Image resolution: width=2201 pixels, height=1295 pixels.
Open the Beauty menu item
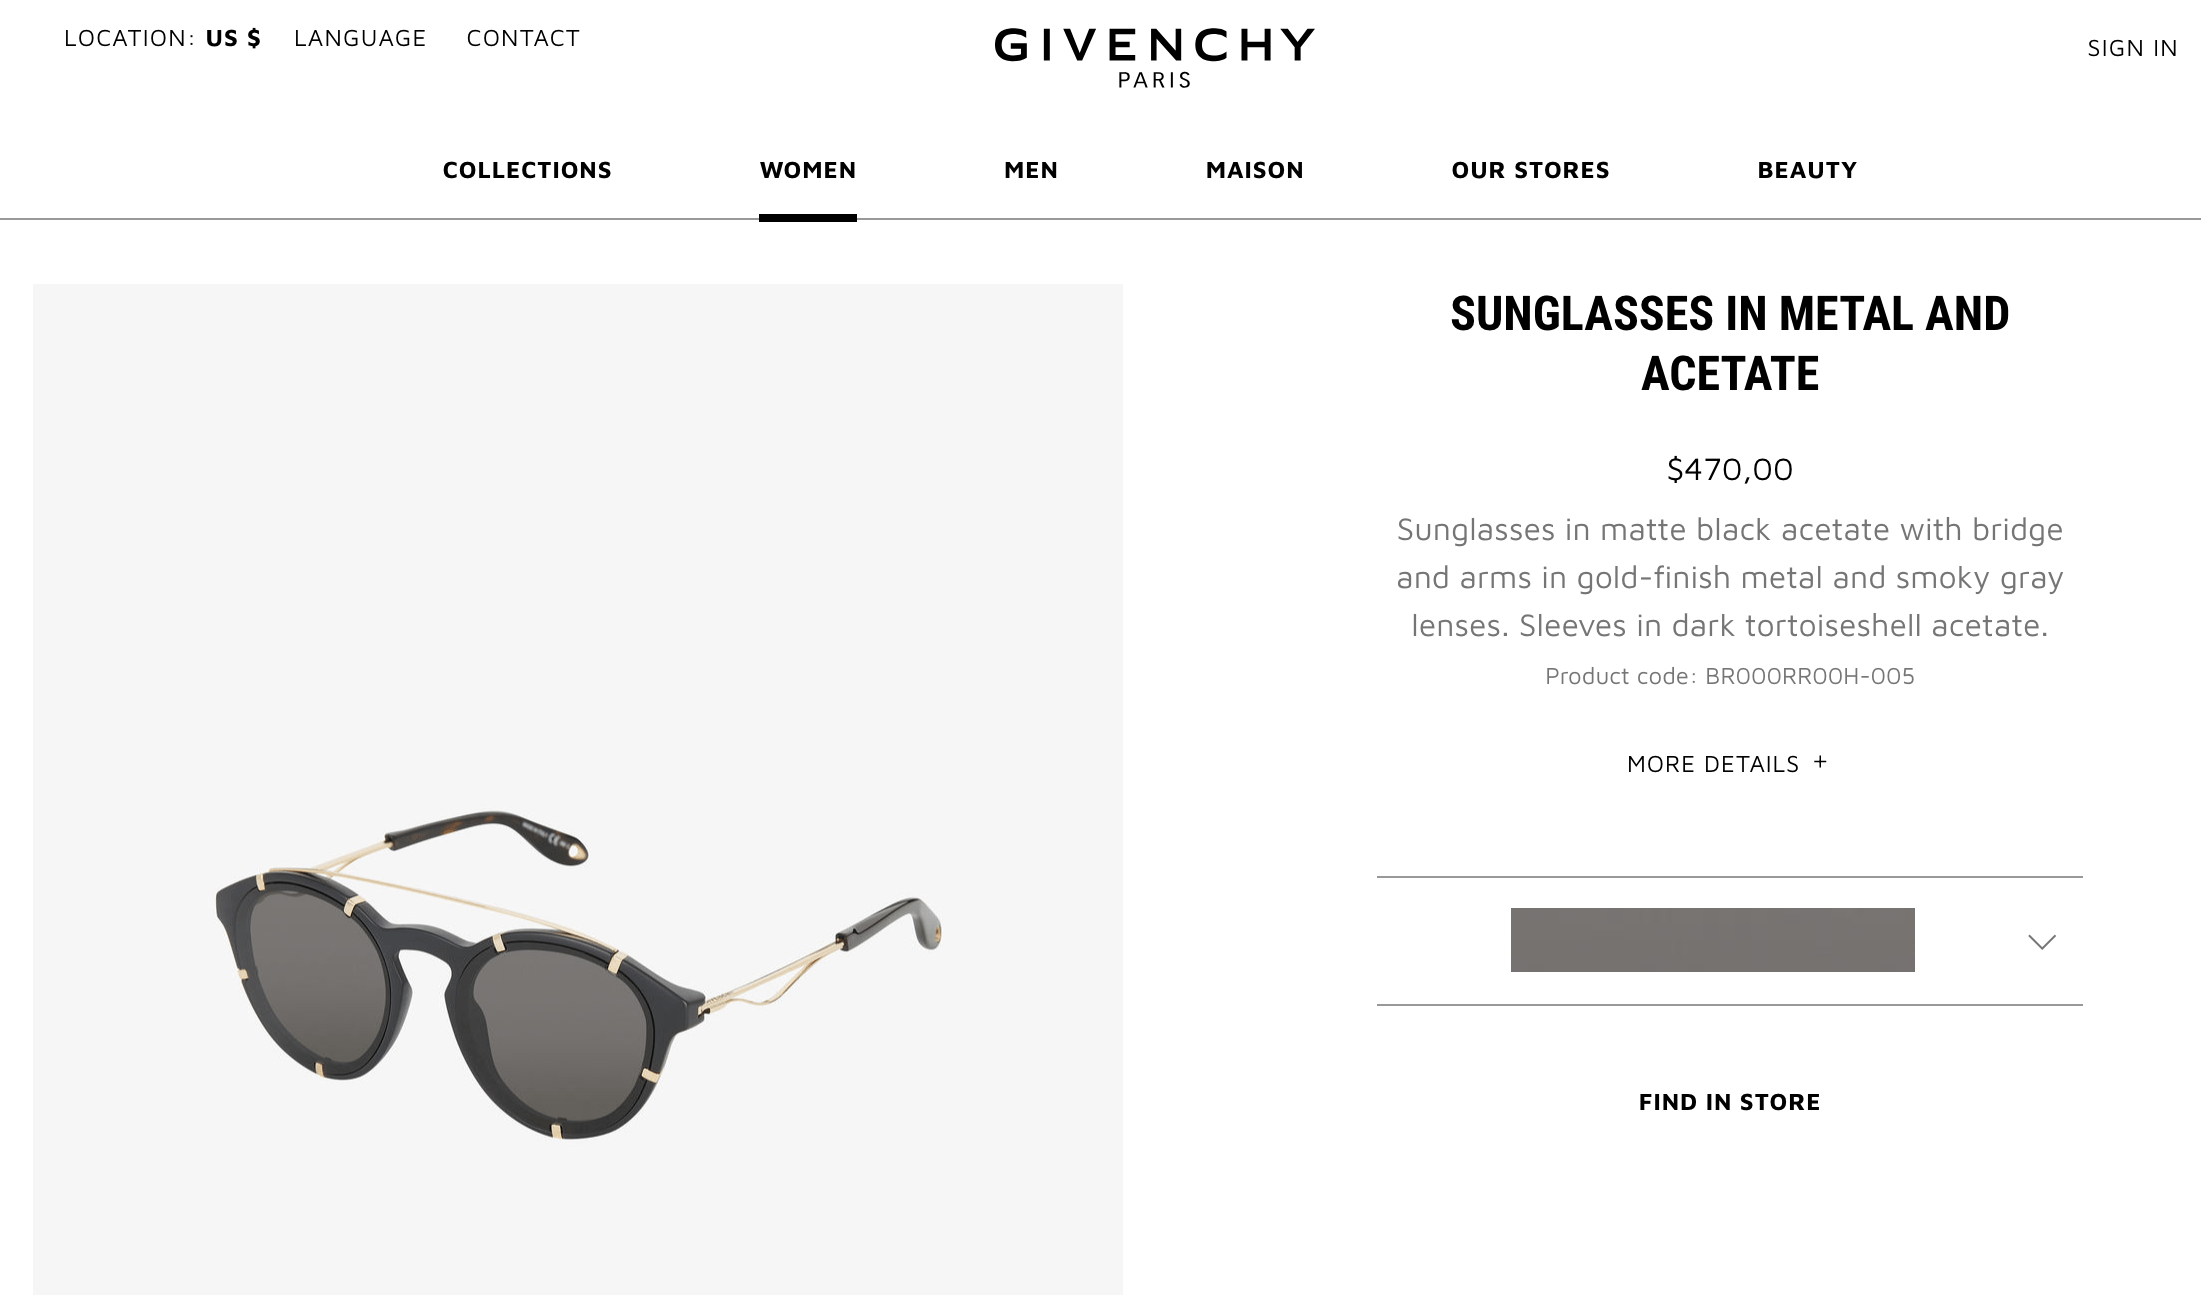point(1807,170)
